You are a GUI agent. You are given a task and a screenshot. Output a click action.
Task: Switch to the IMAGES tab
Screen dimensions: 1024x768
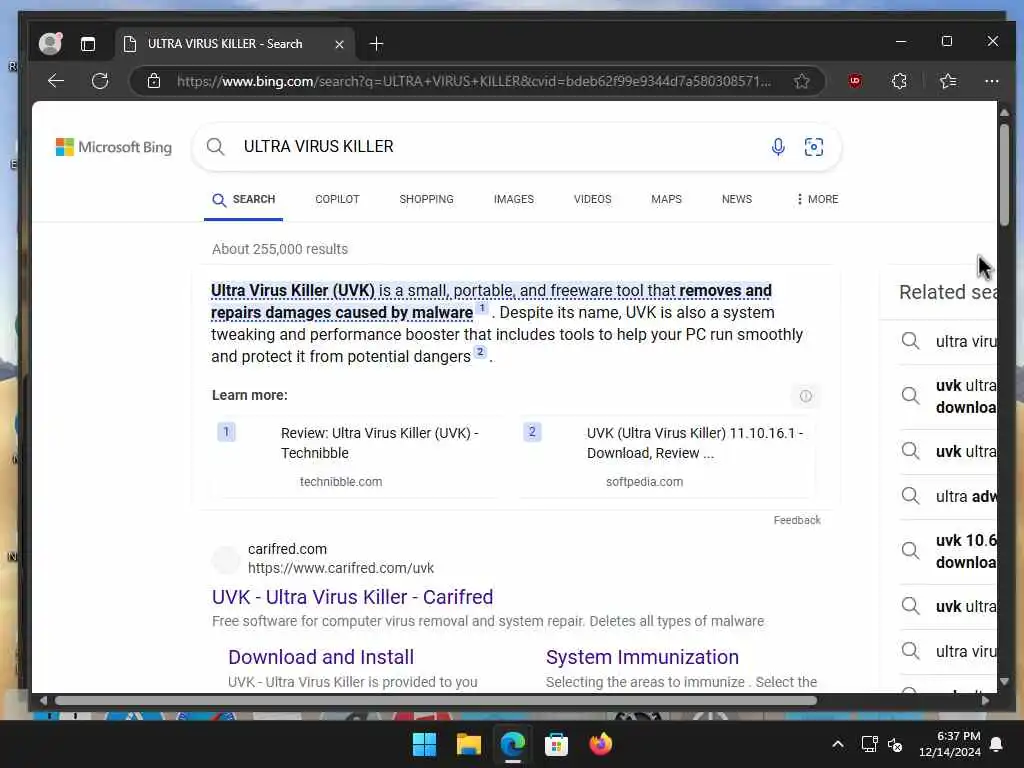click(x=513, y=199)
